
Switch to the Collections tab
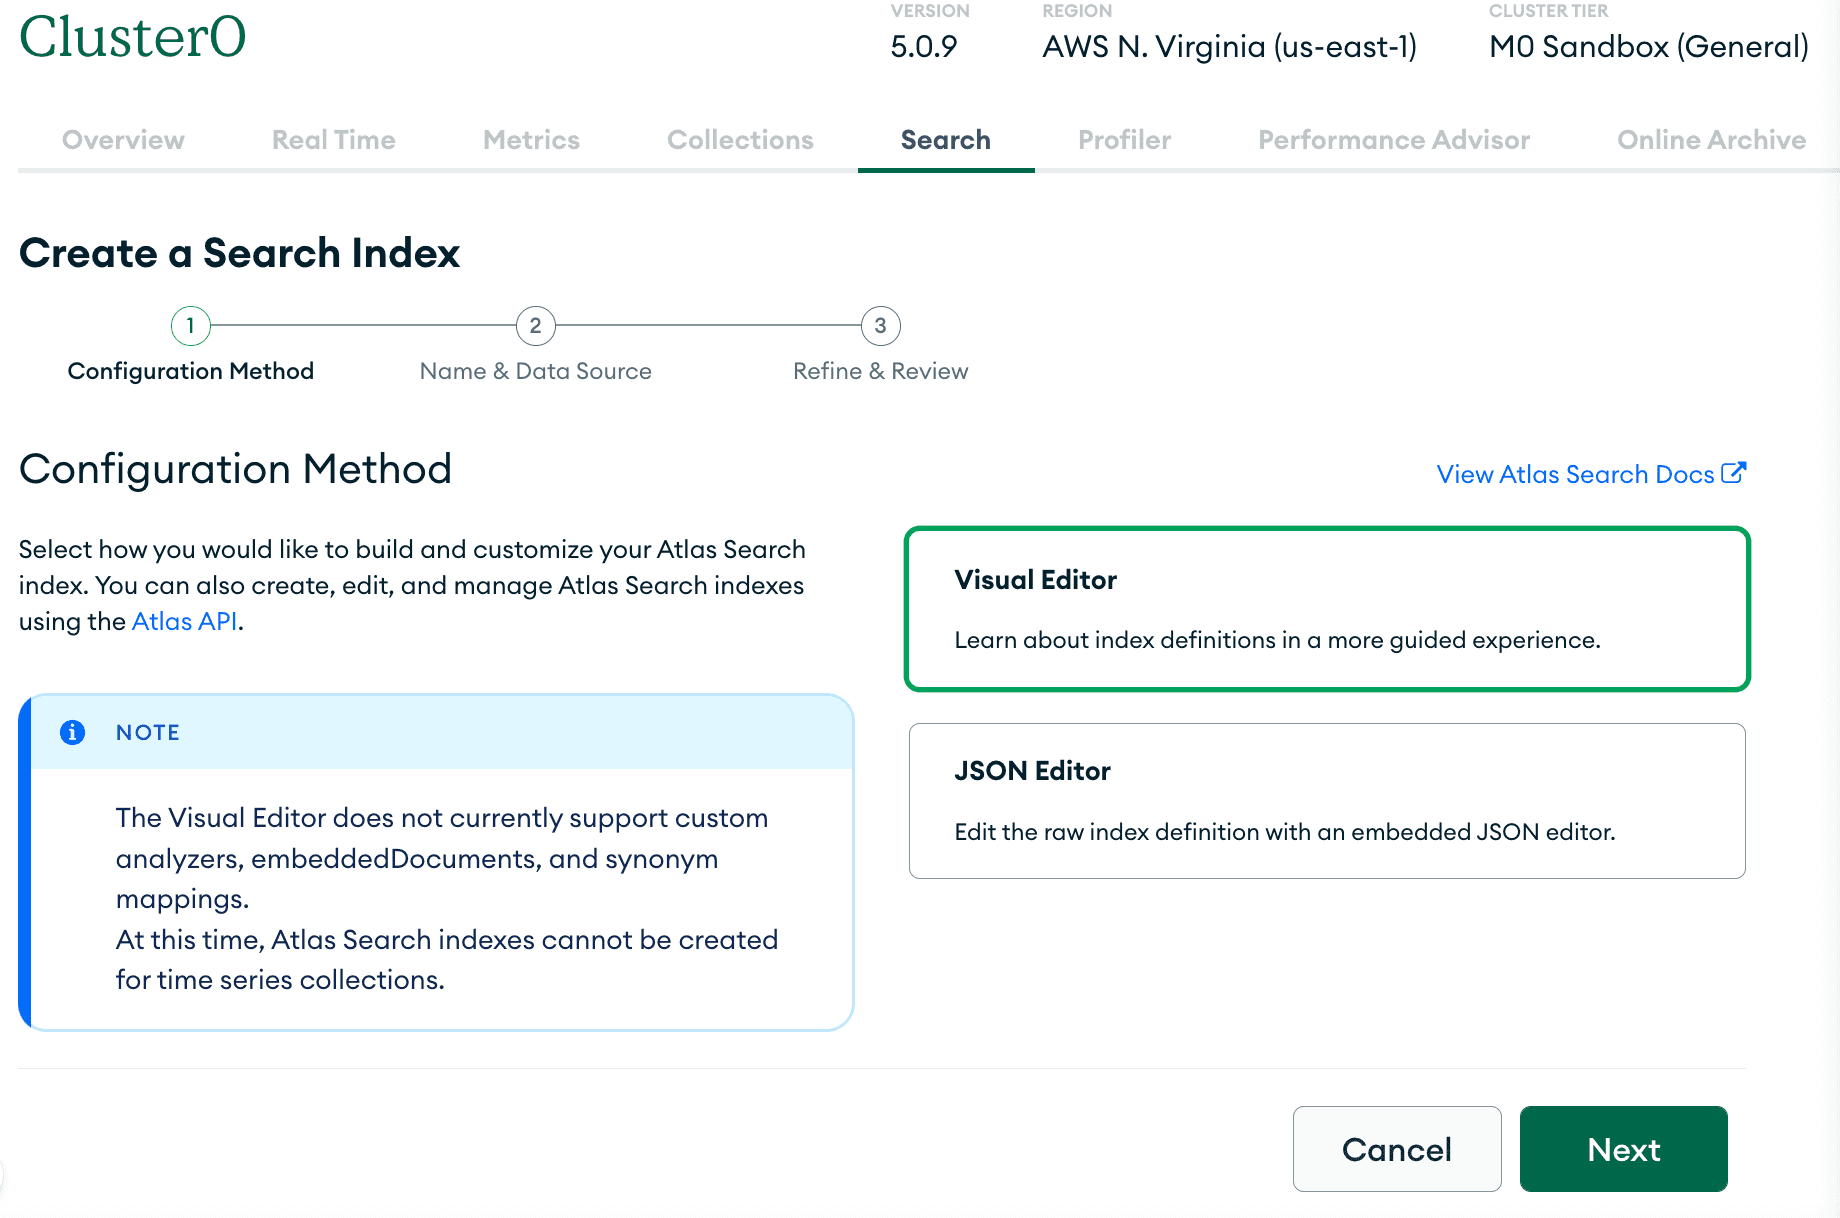tap(740, 140)
